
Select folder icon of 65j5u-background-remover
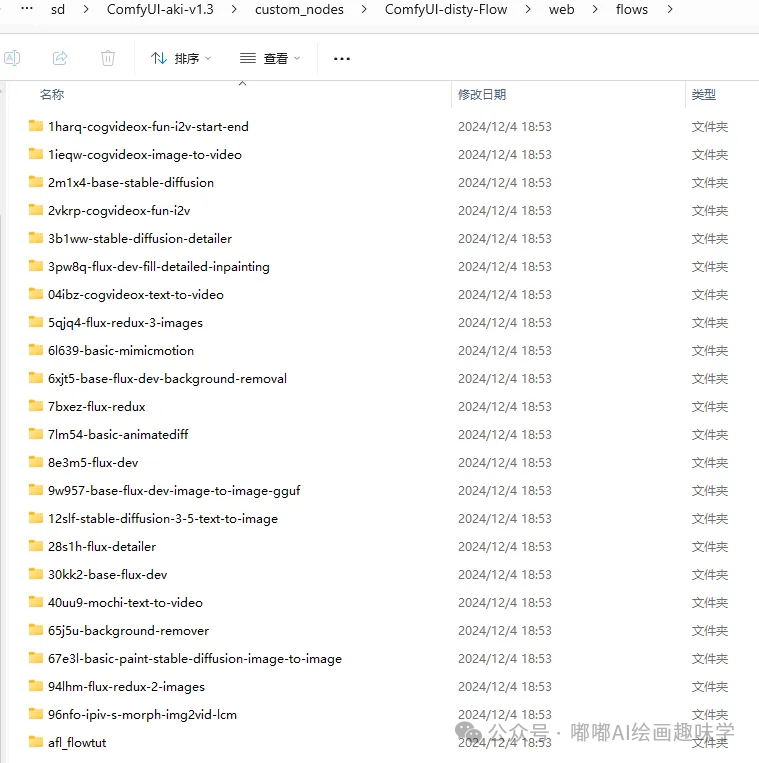click(36, 630)
